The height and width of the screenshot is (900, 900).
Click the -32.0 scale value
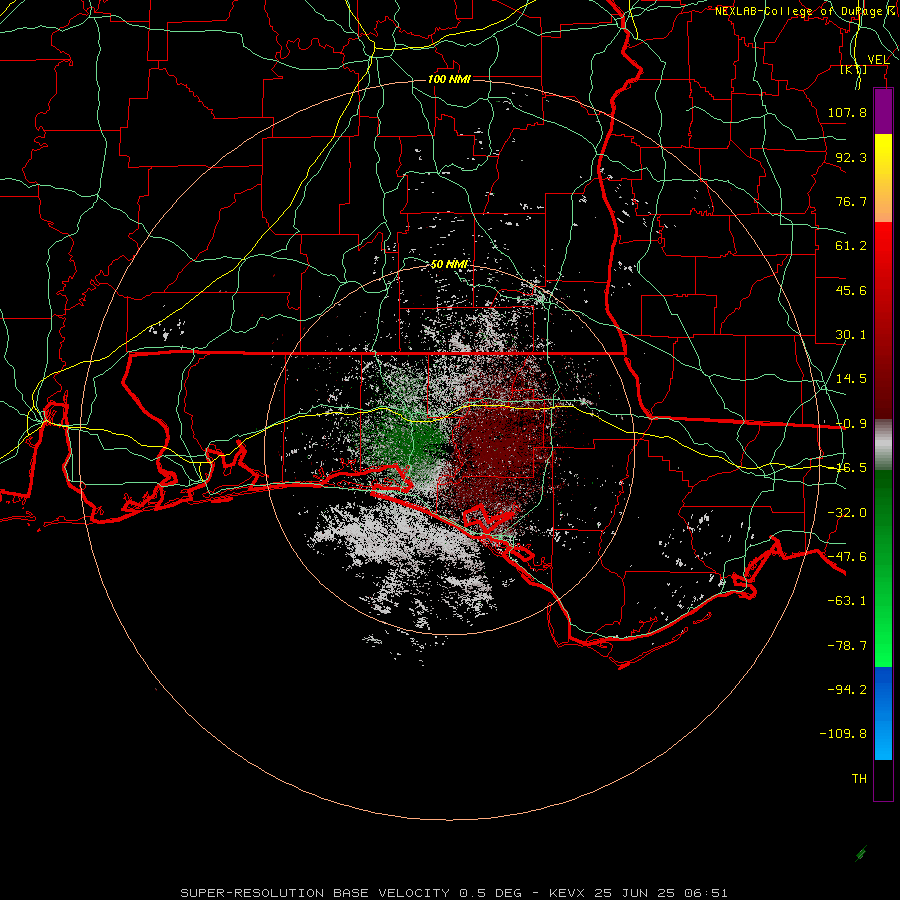[847, 513]
